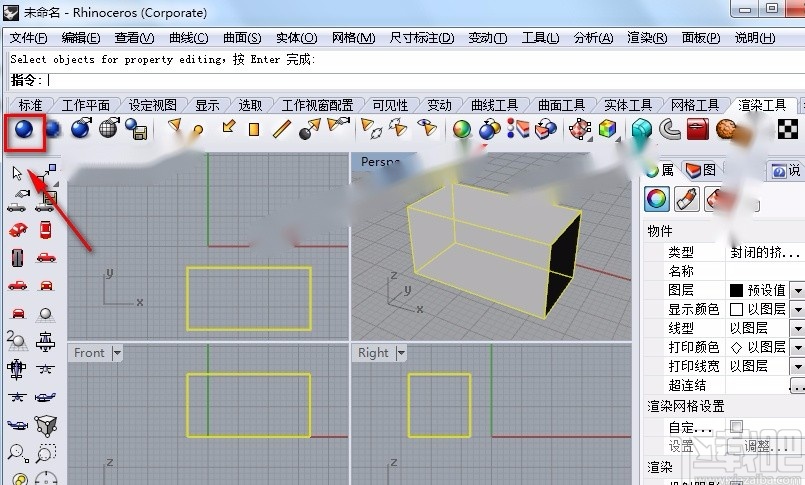Click the Right viewport title label
The image size is (805, 485).
(x=373, y=353)
